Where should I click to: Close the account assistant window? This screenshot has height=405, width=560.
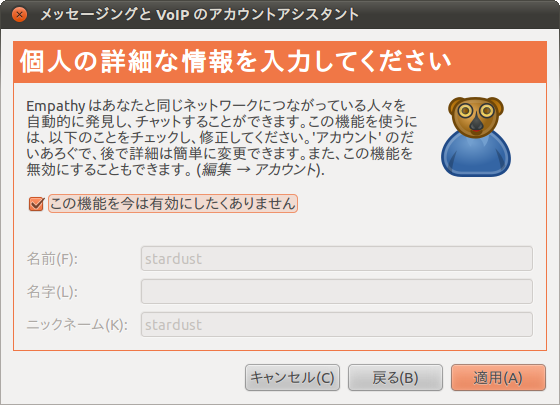point(19,14)
